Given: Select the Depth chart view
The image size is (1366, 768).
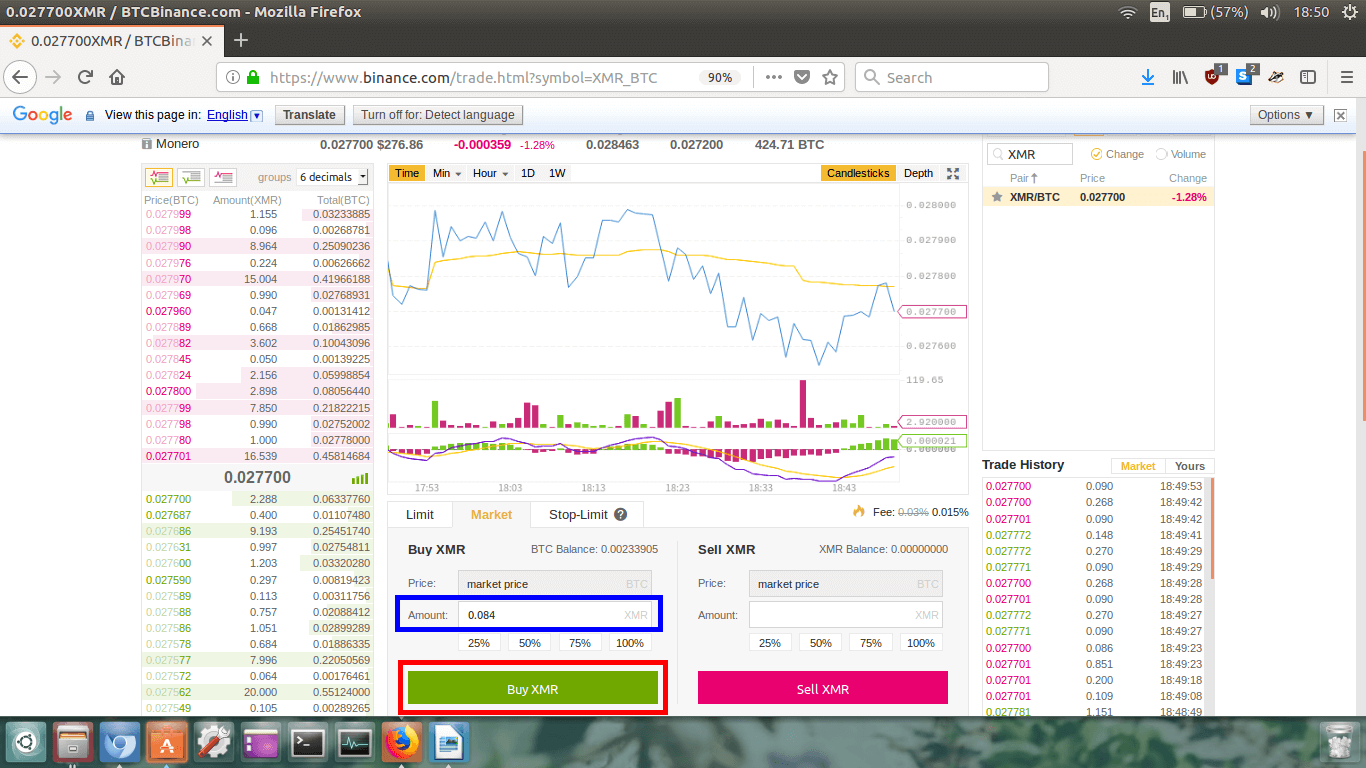Looking at the screenshot, I should [x=918, y=173].
